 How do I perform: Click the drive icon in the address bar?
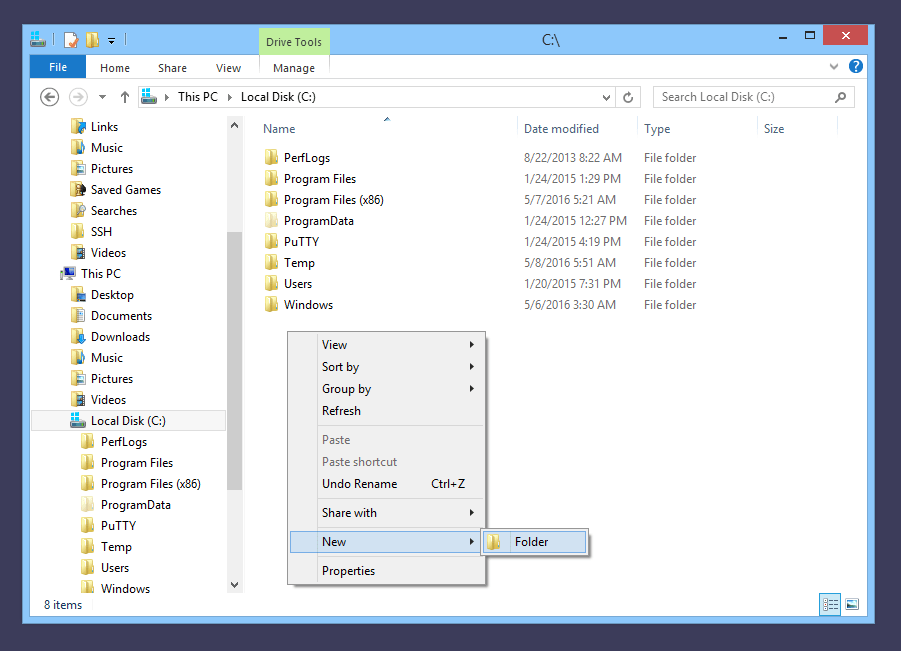coord(149,97)
